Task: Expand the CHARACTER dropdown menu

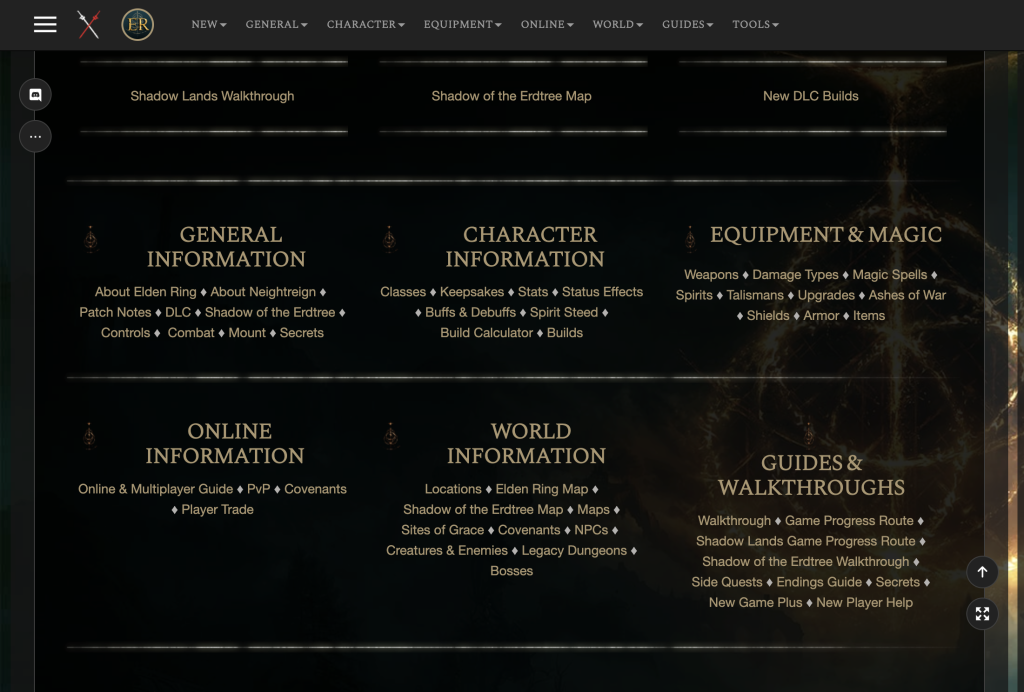Action: tap(365, 25)
